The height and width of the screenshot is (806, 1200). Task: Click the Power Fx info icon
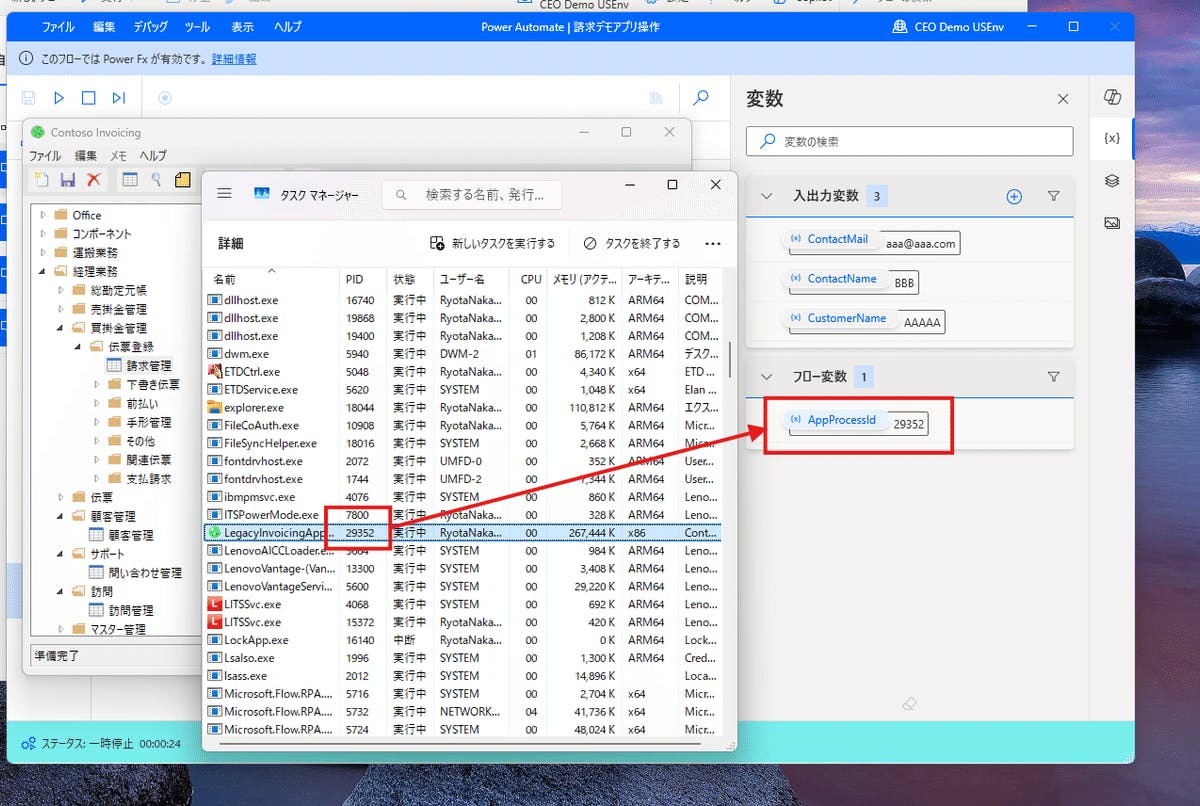[x=27, y=59]
